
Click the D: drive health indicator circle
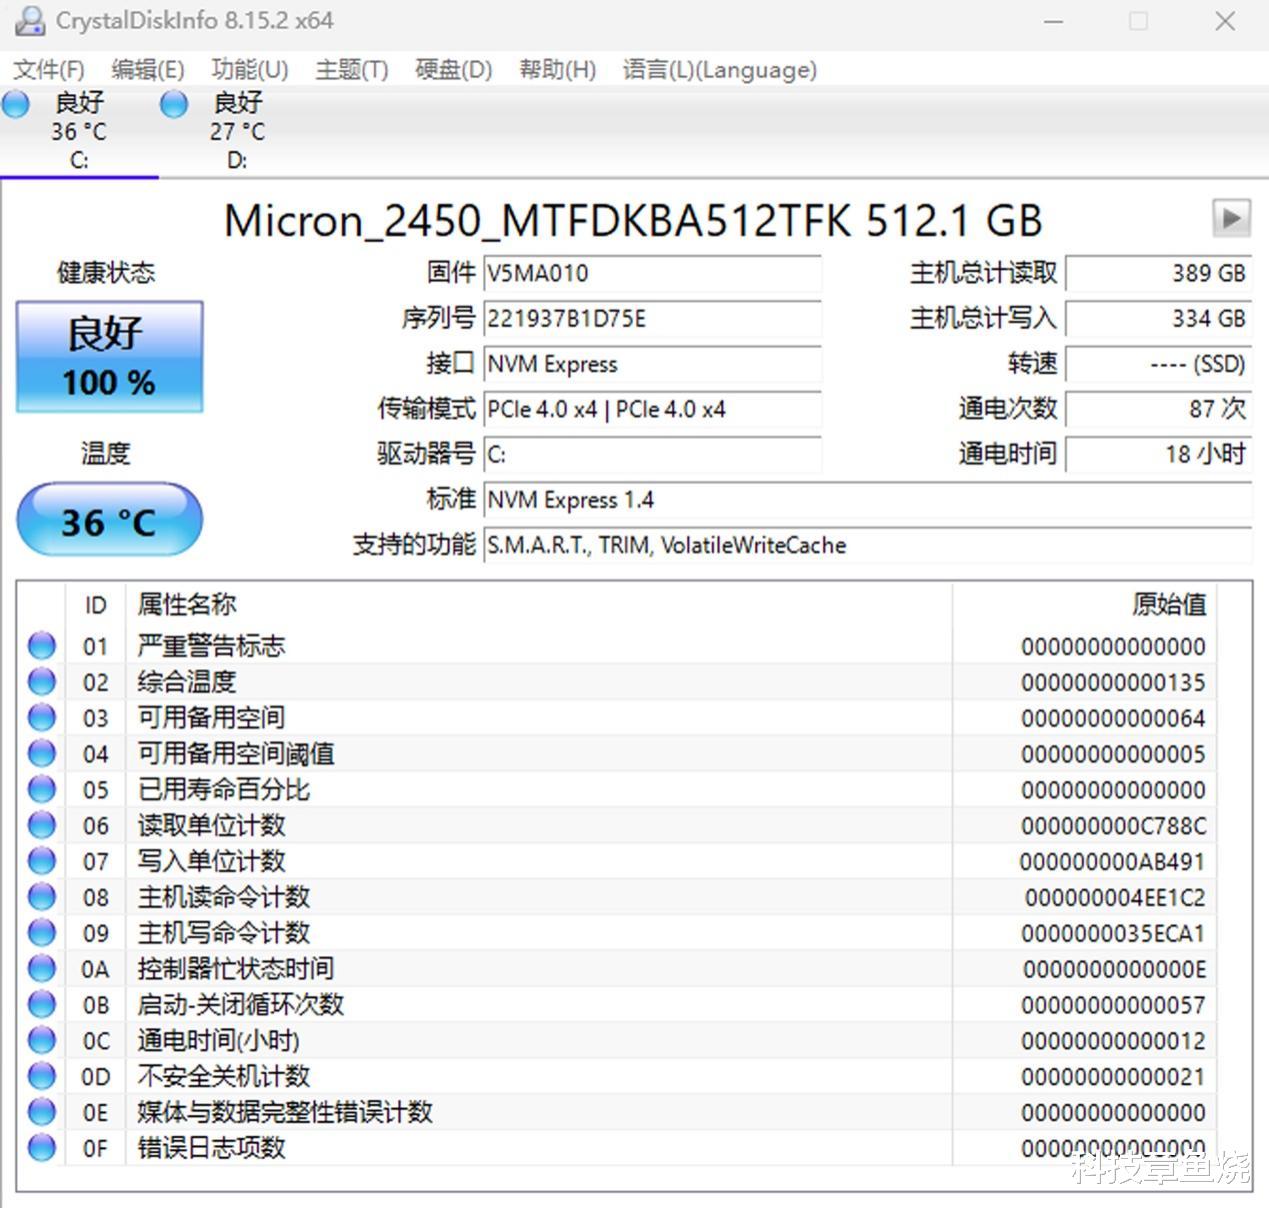click(174, 102)
